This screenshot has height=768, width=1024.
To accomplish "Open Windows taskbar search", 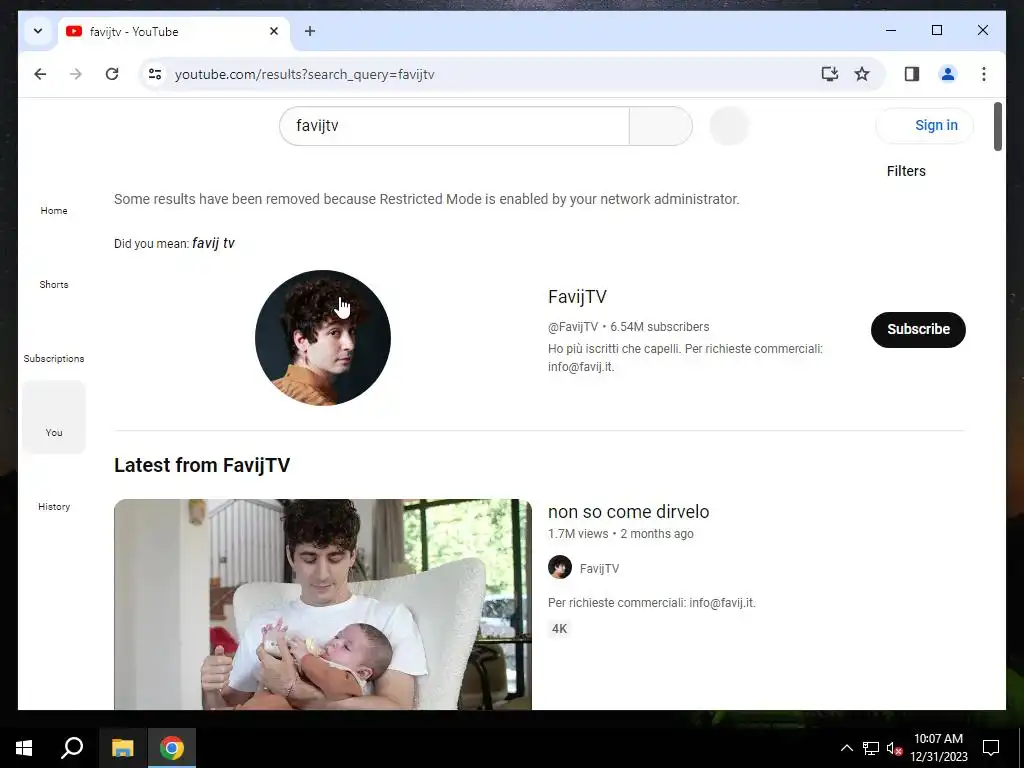I will pos(72,748).
